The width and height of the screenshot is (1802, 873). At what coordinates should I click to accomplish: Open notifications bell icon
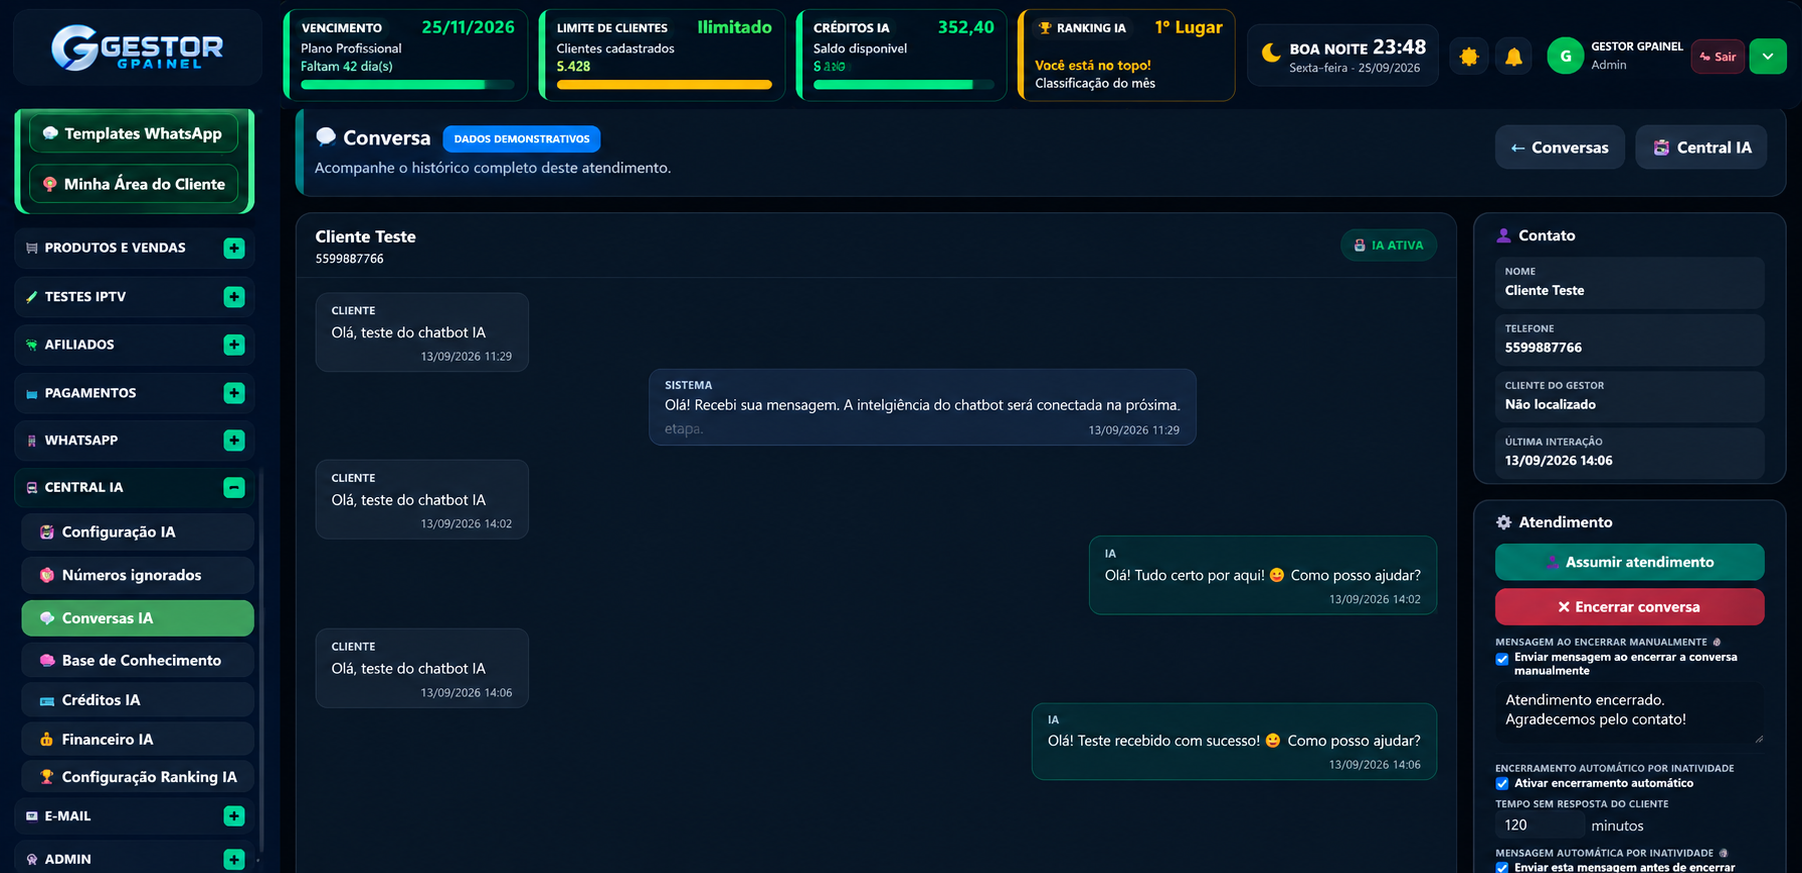(x=1514, y=56)
